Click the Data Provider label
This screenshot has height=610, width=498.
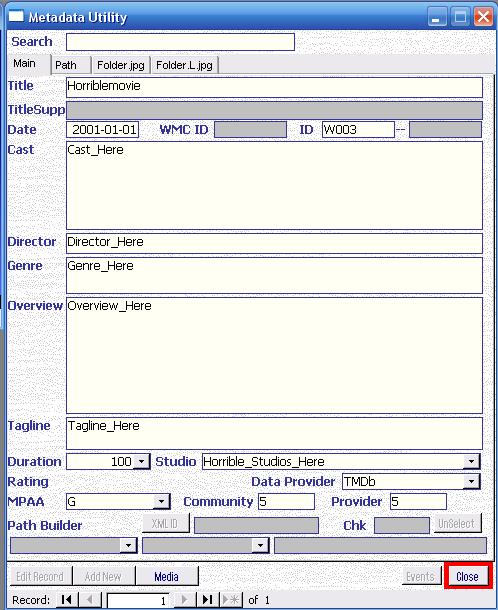click(293, 482)
